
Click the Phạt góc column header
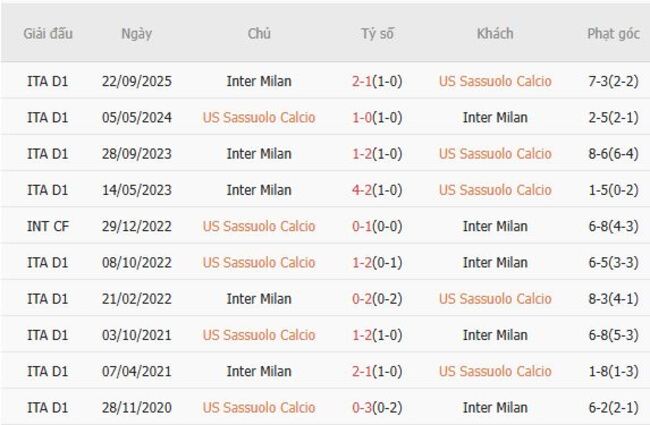[613, 34]
